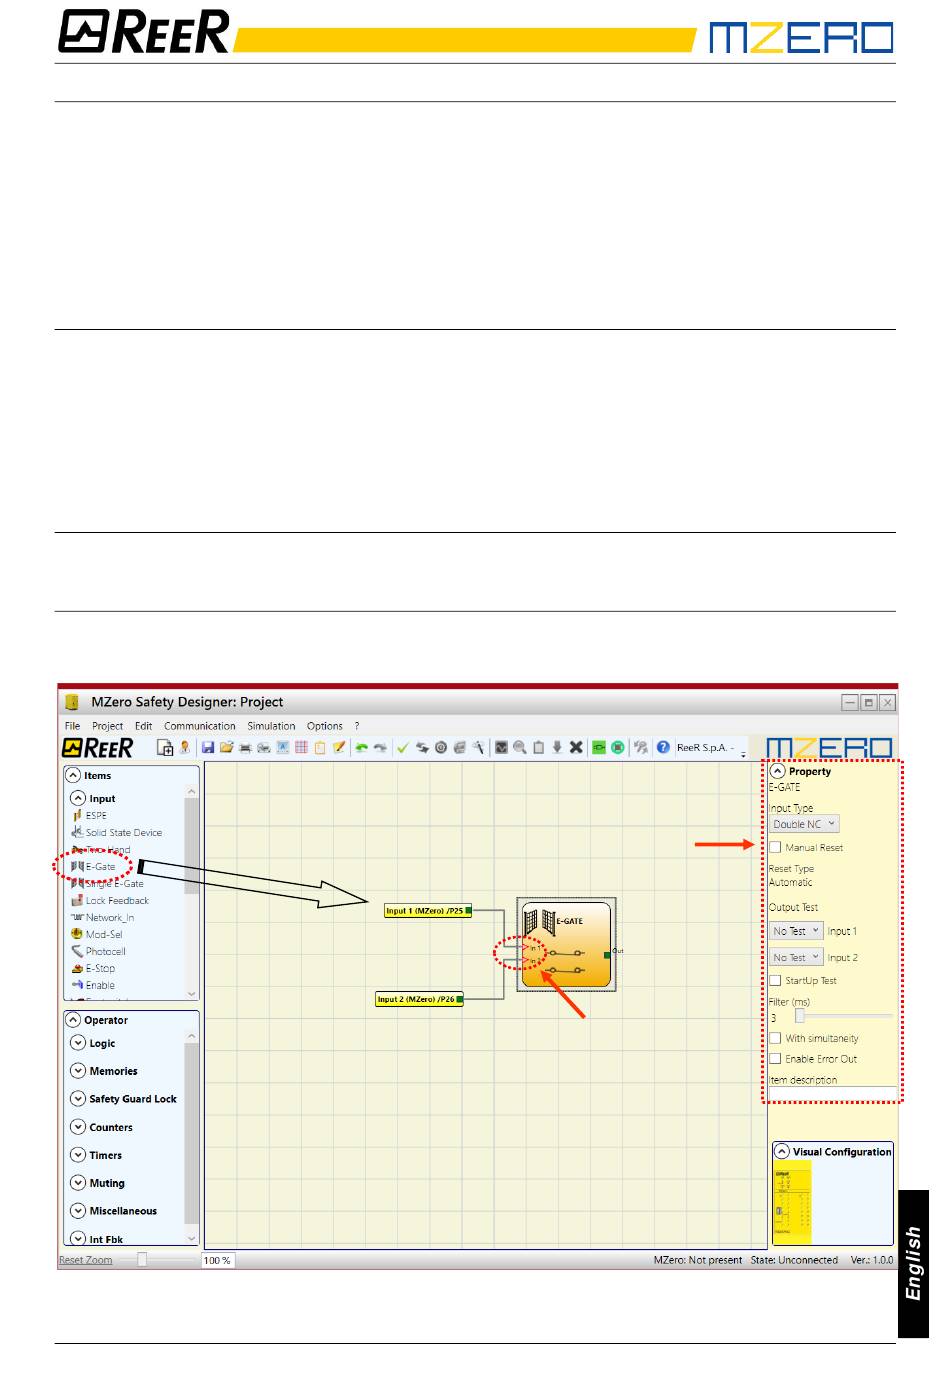950x1378 pixels.
Task: Open the Simulation menu
Action: coord(271,726)
